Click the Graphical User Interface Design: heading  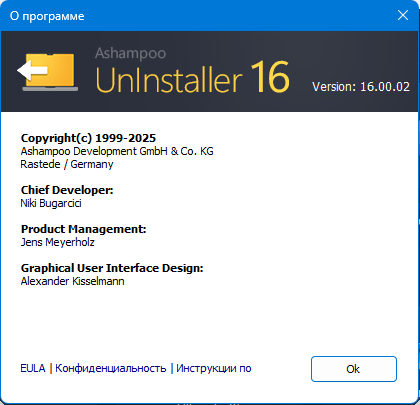pos(112,268)
